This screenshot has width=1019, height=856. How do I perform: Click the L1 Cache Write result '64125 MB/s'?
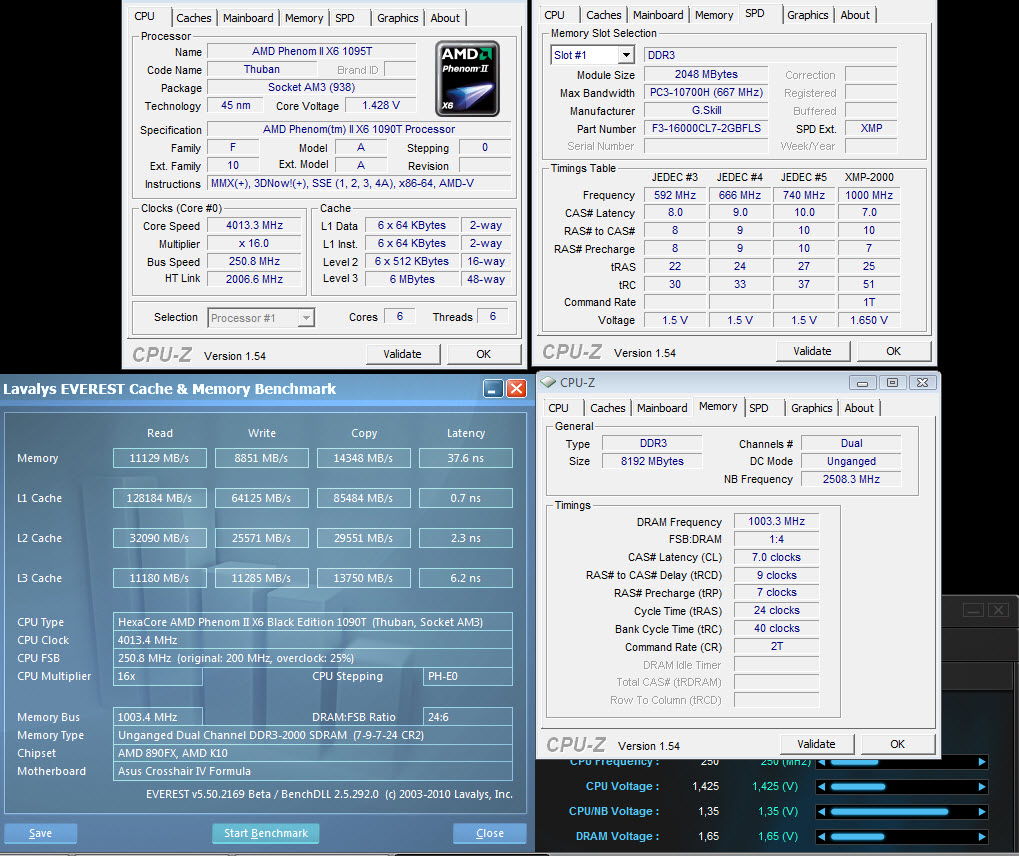(x=261, y=499)
